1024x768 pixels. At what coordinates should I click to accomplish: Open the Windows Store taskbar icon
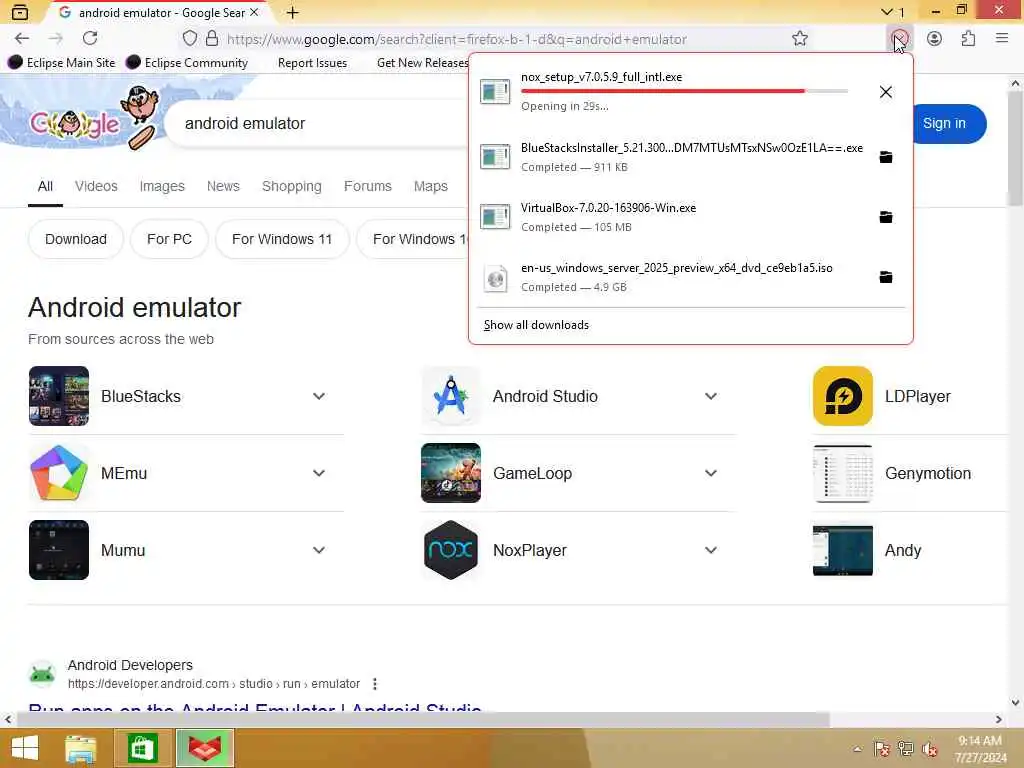coord(142,748)
